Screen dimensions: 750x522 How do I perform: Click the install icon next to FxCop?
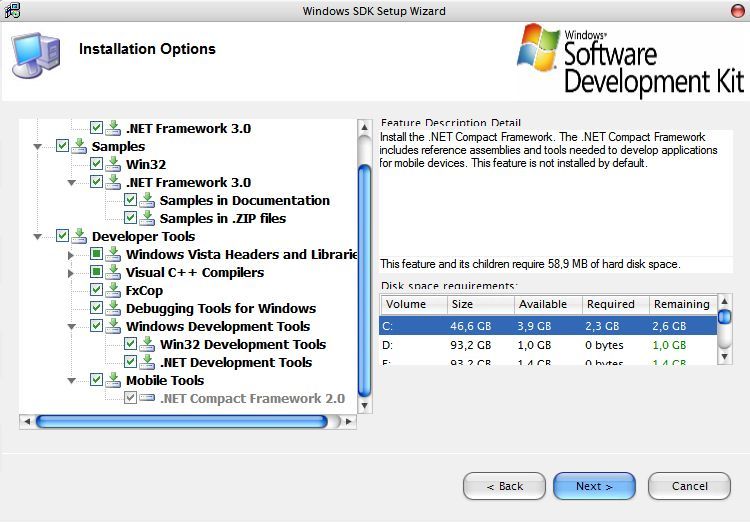coord(113,291)
